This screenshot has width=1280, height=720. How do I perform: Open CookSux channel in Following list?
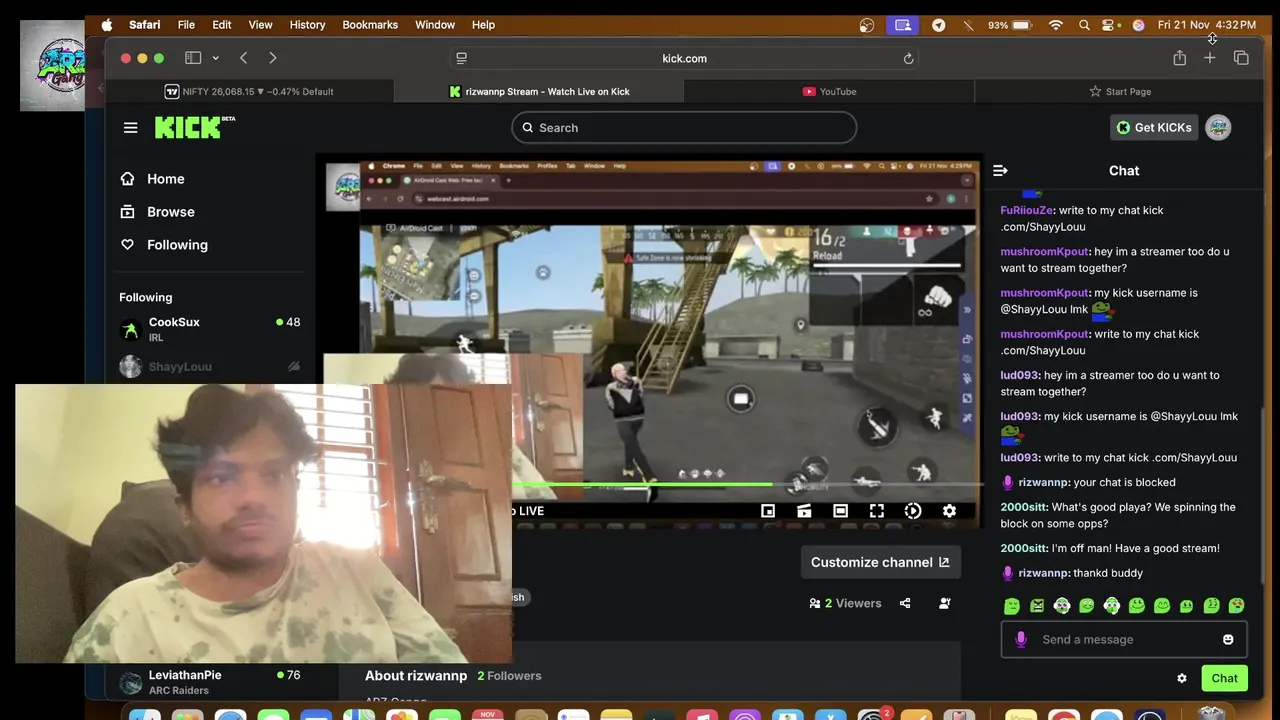(x=209, y=329)
